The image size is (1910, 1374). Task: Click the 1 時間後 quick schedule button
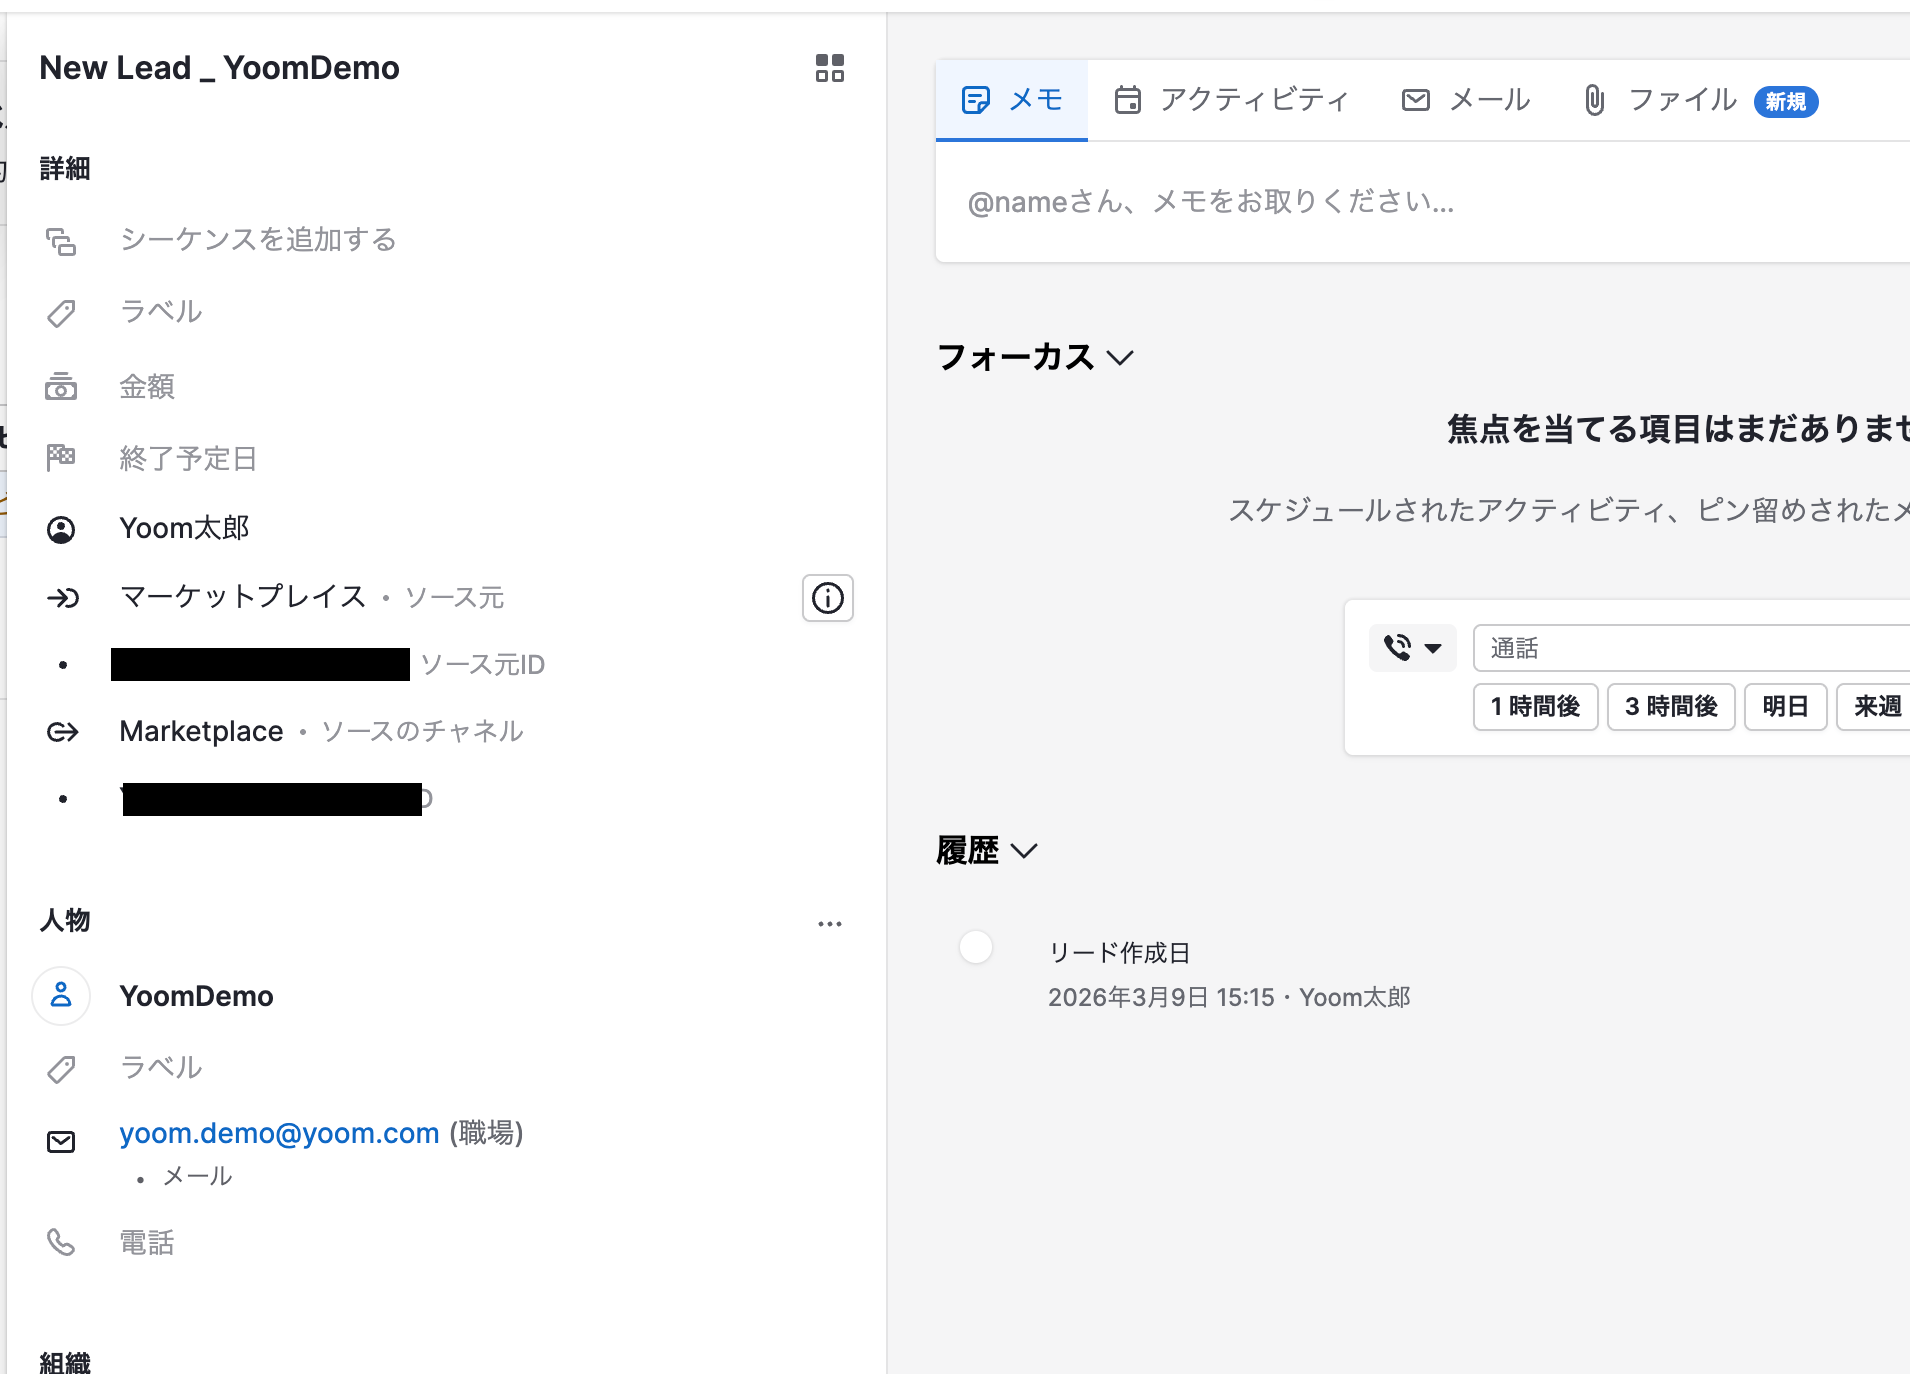1534,707
